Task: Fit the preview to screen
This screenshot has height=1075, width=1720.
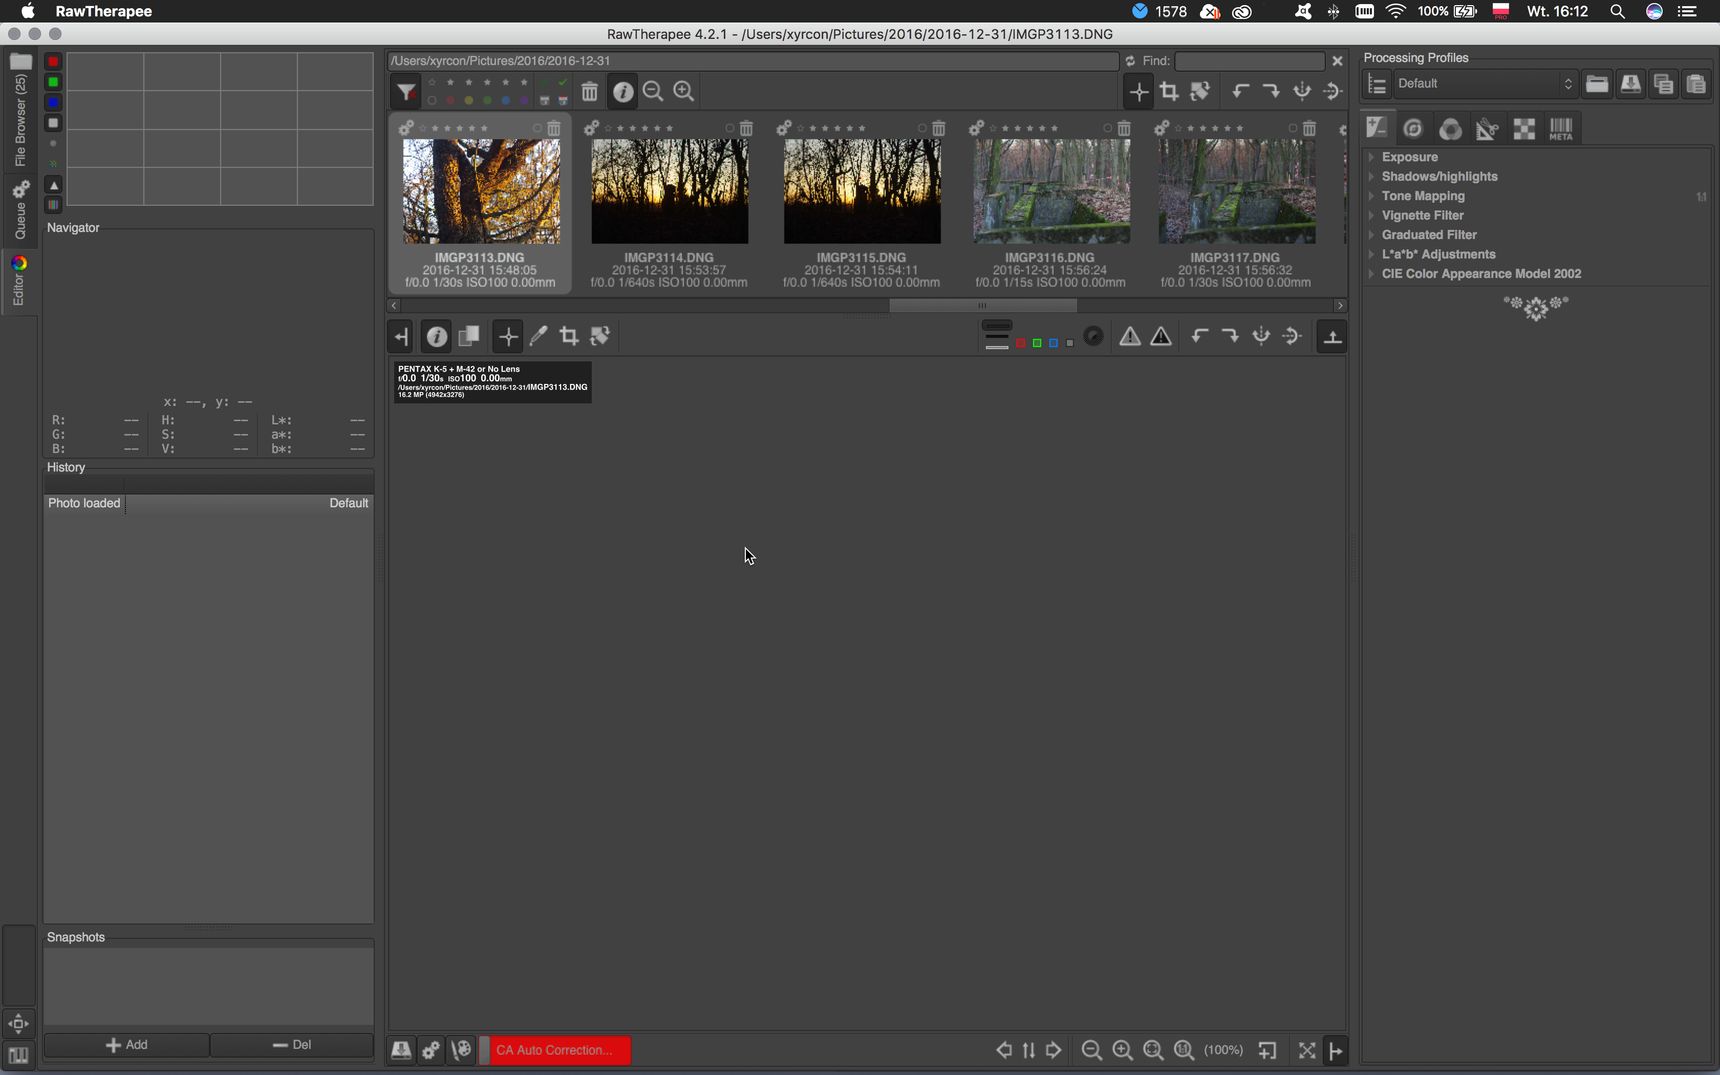Action: (x=1153, y=1050)
